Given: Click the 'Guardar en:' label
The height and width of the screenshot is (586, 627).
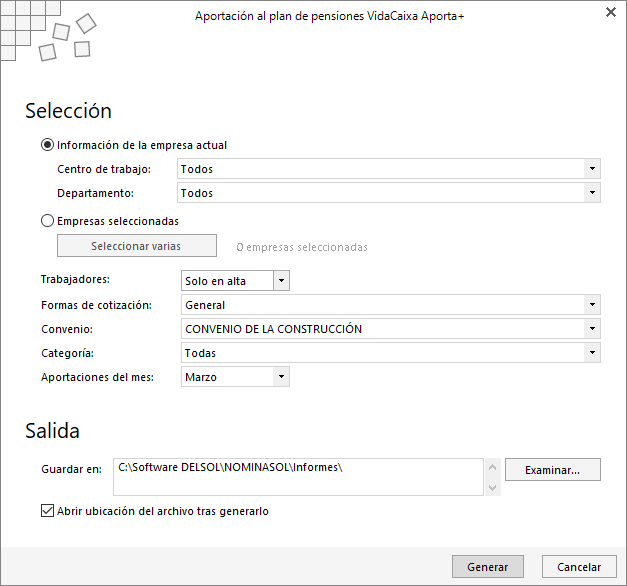Looking at the screenshot, I should point(72,469).
